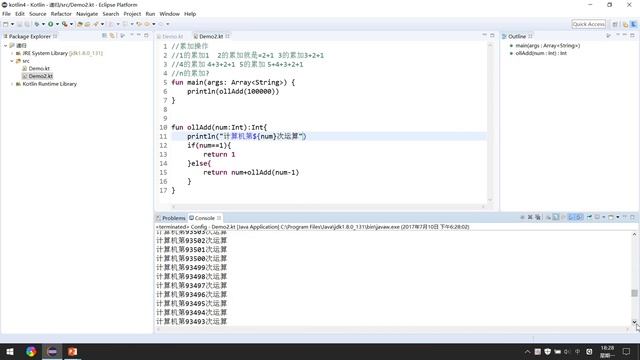This screenshot has height=360, width=640.
Task: Open PowerPoint from the taskbar
Action: [72, 351]
